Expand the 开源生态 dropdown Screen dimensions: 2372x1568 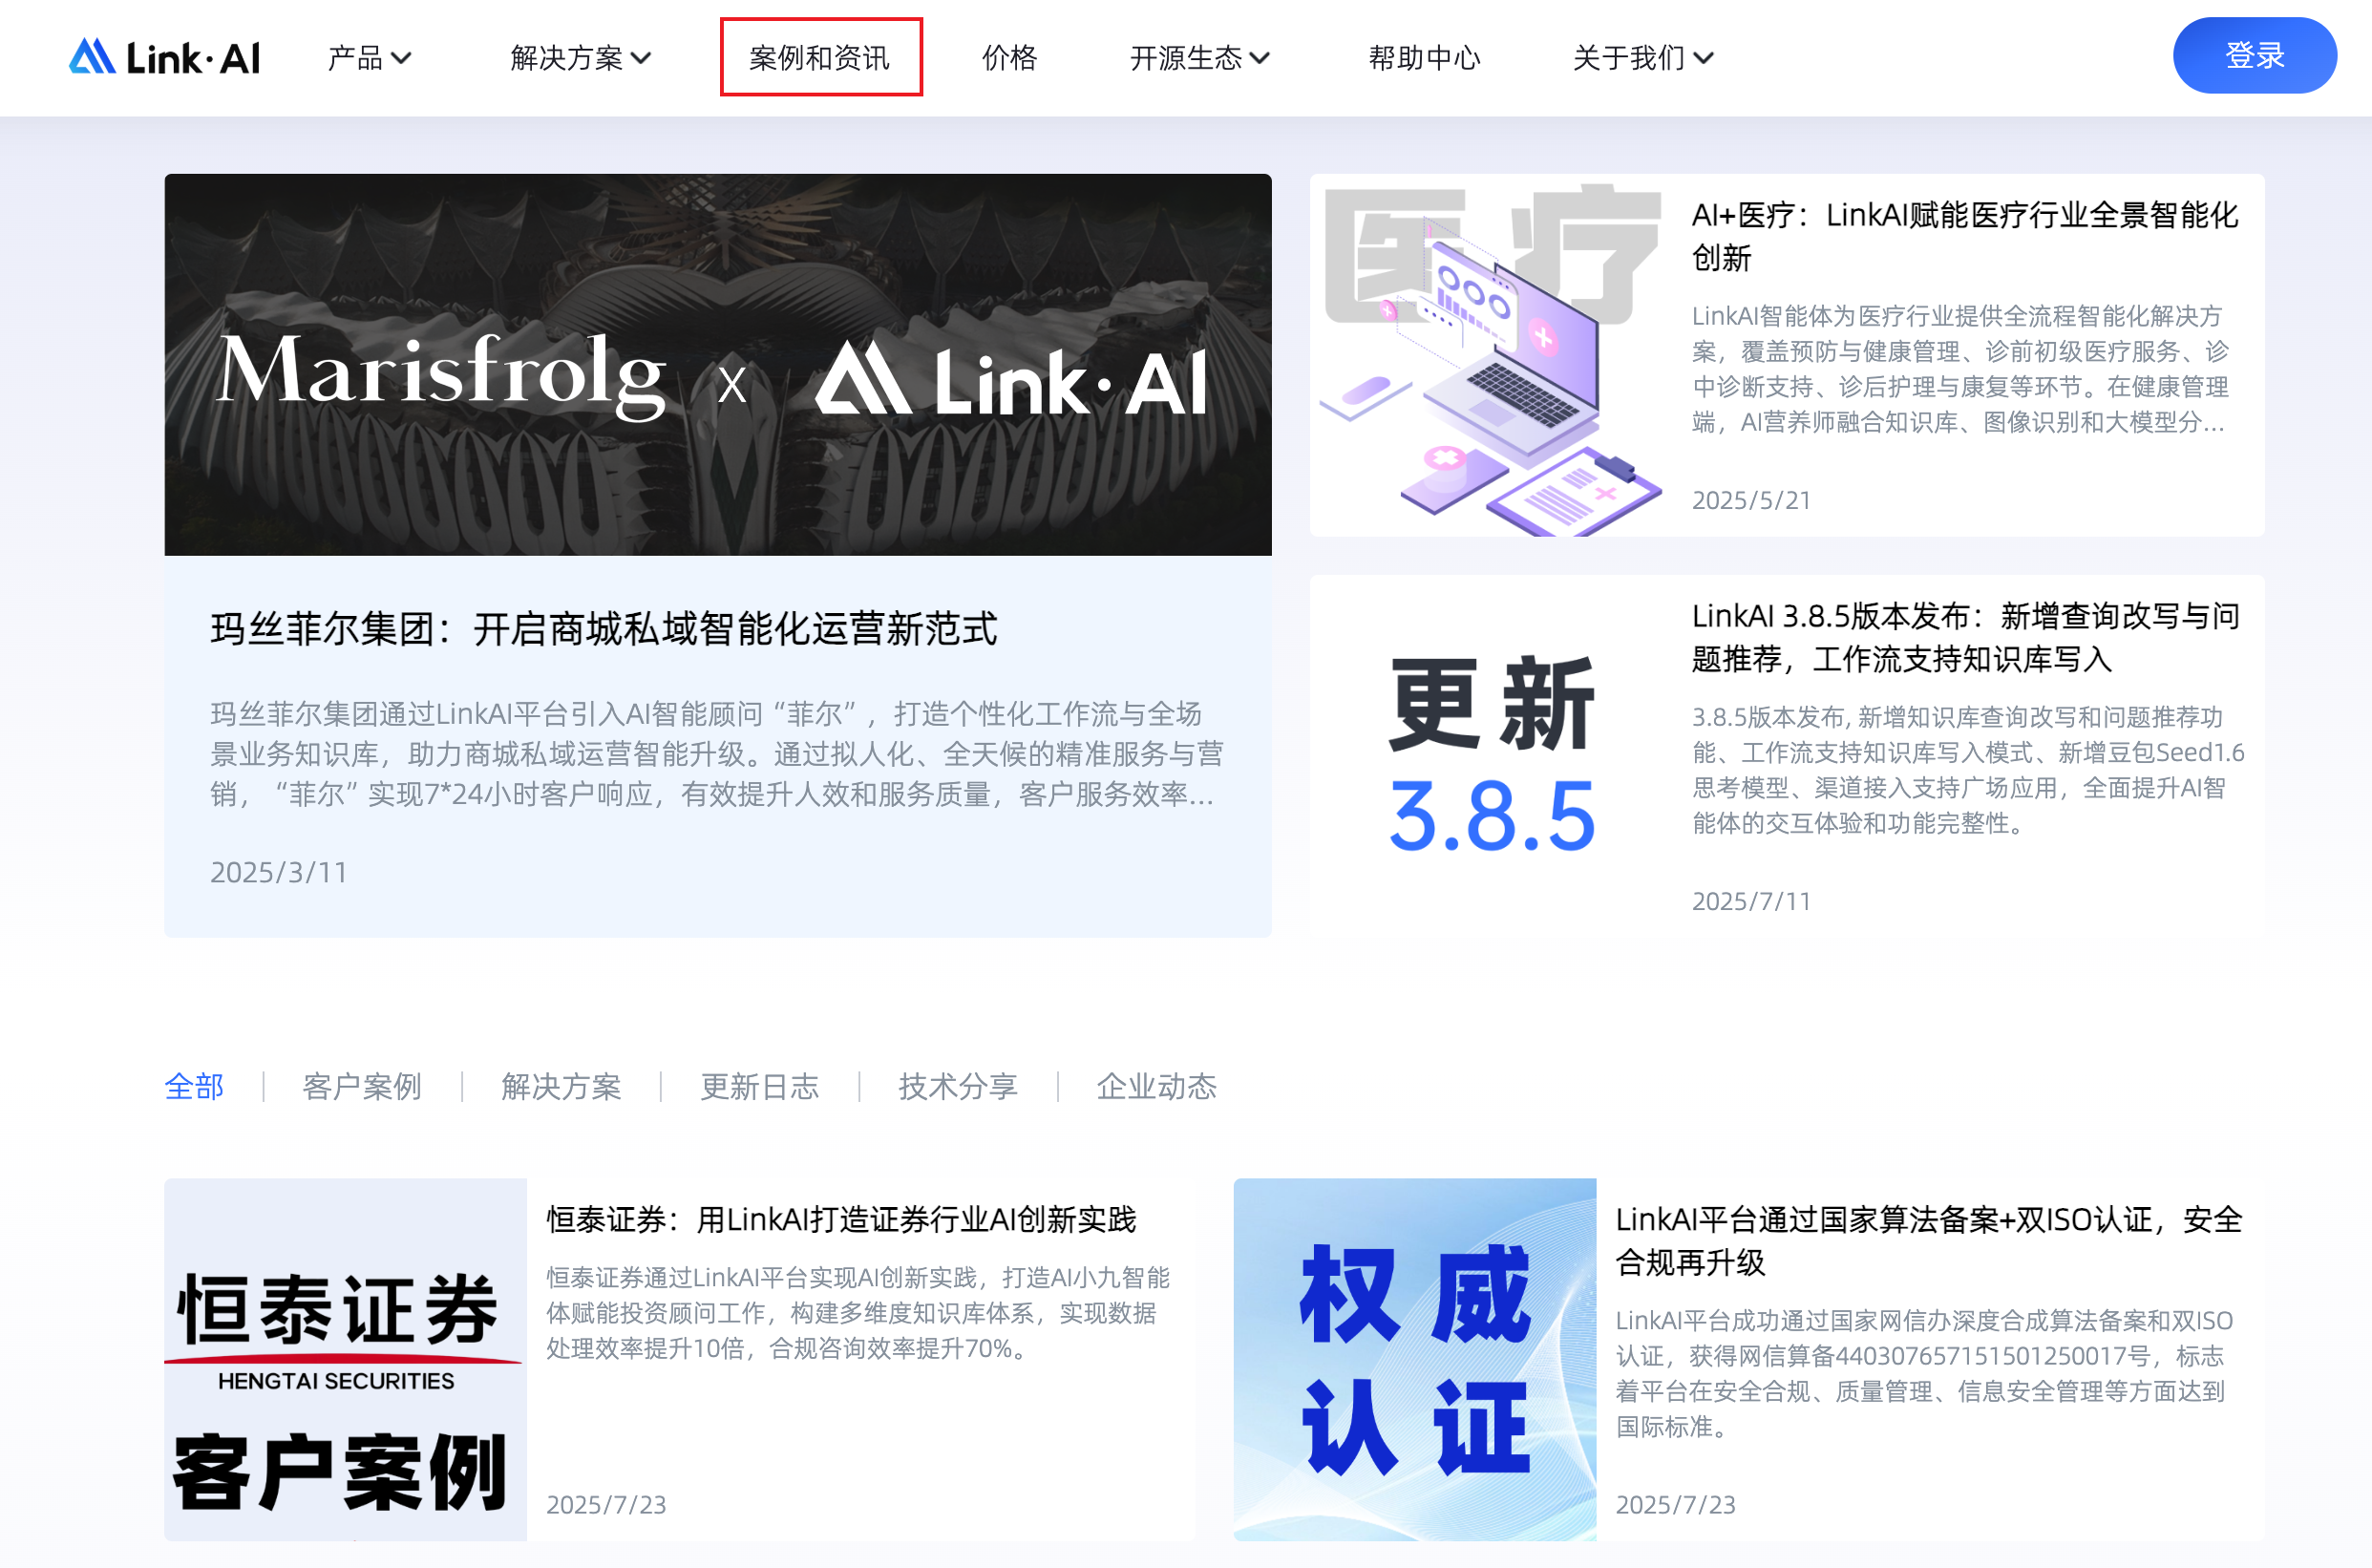(x=1200, y=58)
